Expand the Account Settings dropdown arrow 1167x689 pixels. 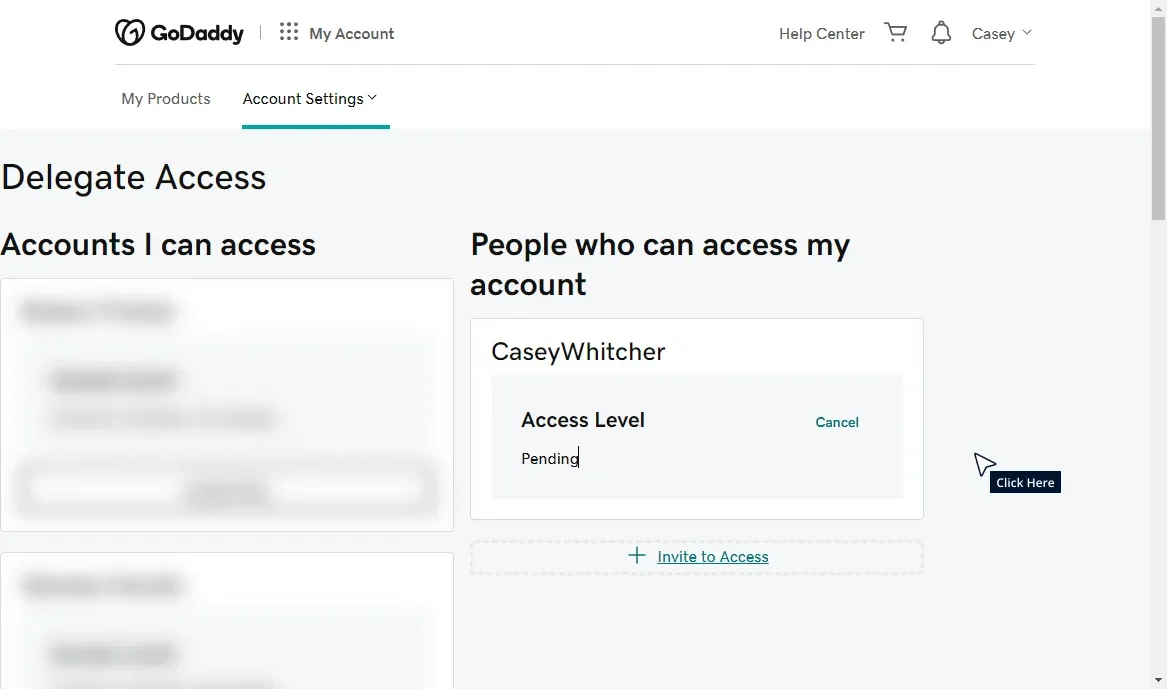(x=372, y=98)
